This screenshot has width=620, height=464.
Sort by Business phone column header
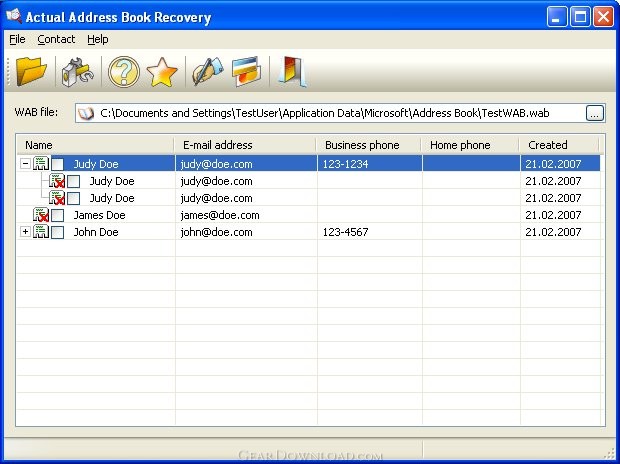[369, 145]
